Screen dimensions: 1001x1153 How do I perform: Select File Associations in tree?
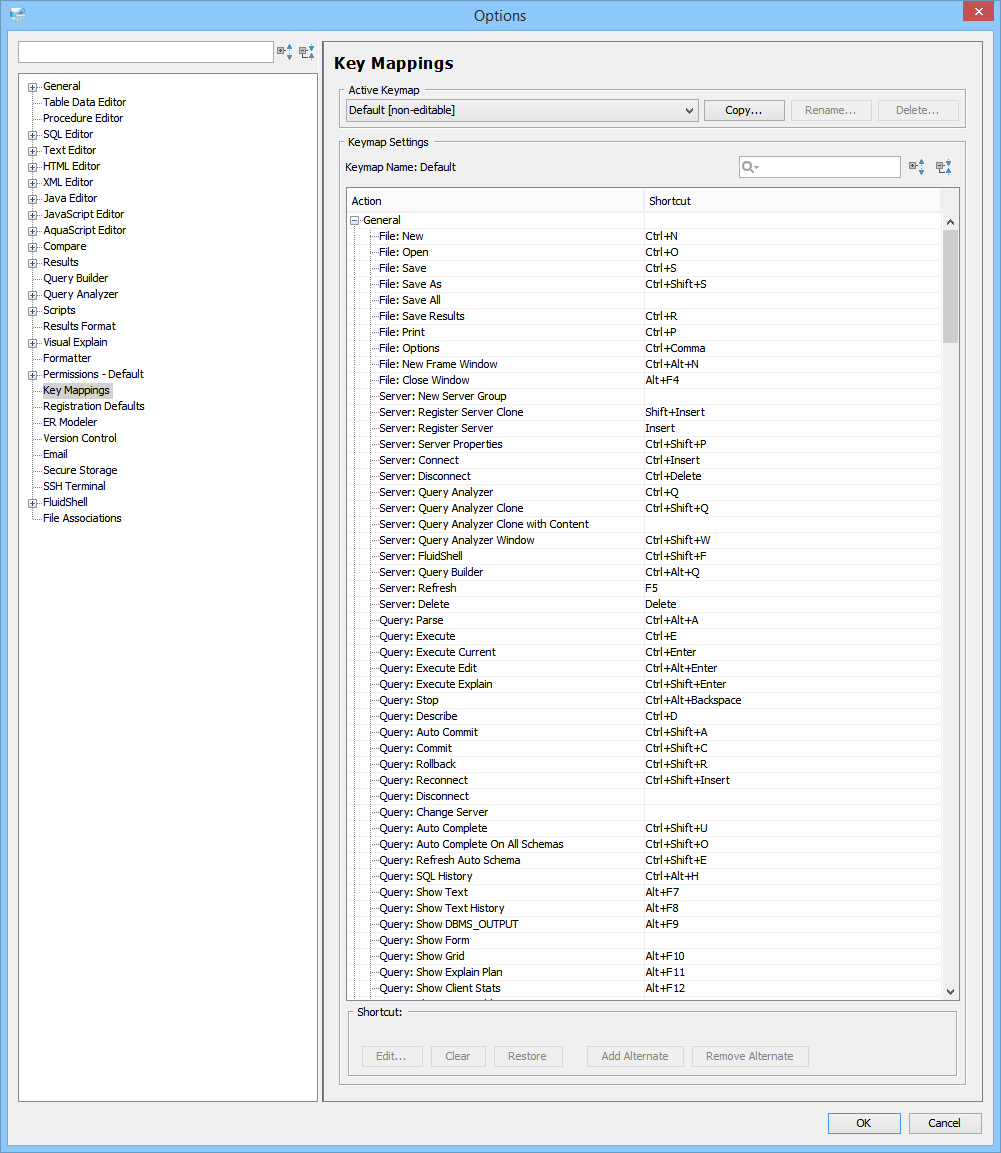click(x=82, y=519)
